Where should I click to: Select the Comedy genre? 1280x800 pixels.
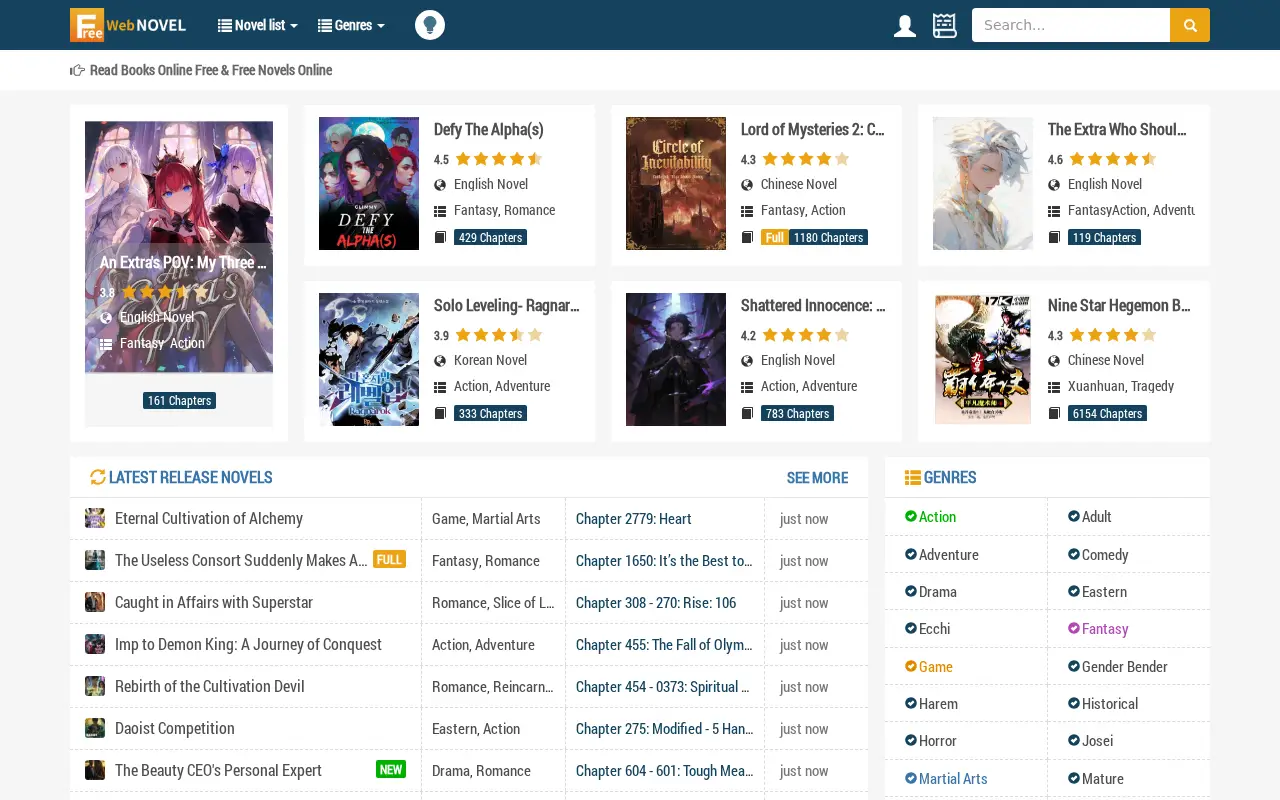click(1098, 554)
